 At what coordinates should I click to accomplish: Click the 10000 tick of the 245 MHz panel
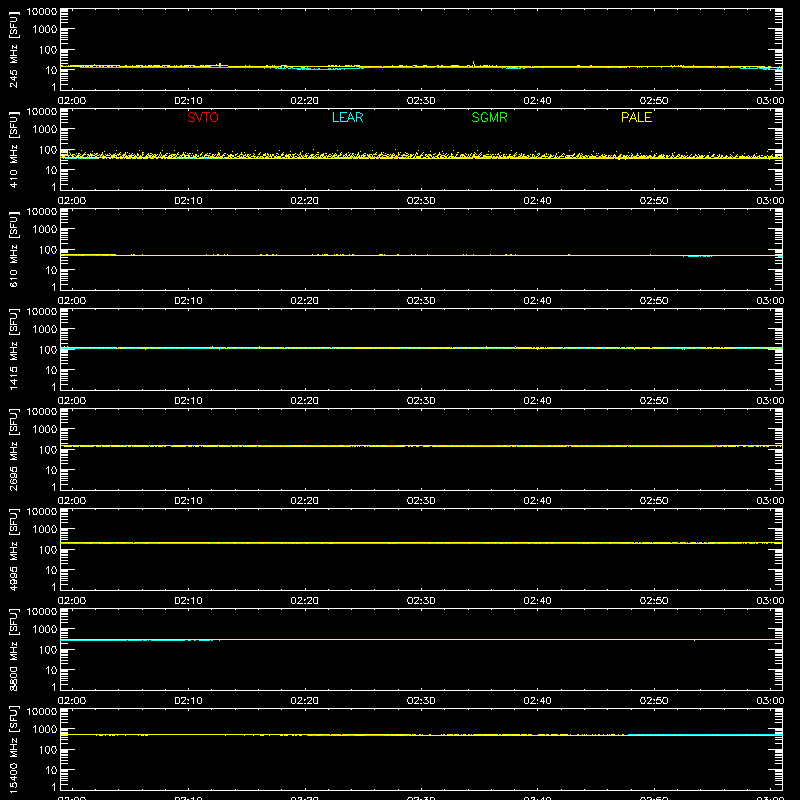pyautogui.click(x=42, y=12)
